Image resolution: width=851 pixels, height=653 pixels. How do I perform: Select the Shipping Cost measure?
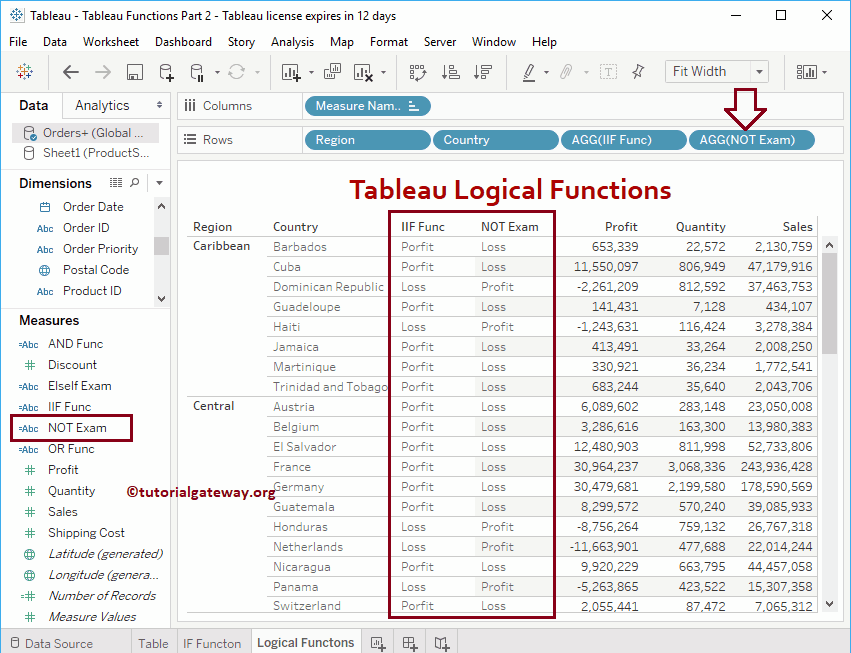tap(86, 532)
